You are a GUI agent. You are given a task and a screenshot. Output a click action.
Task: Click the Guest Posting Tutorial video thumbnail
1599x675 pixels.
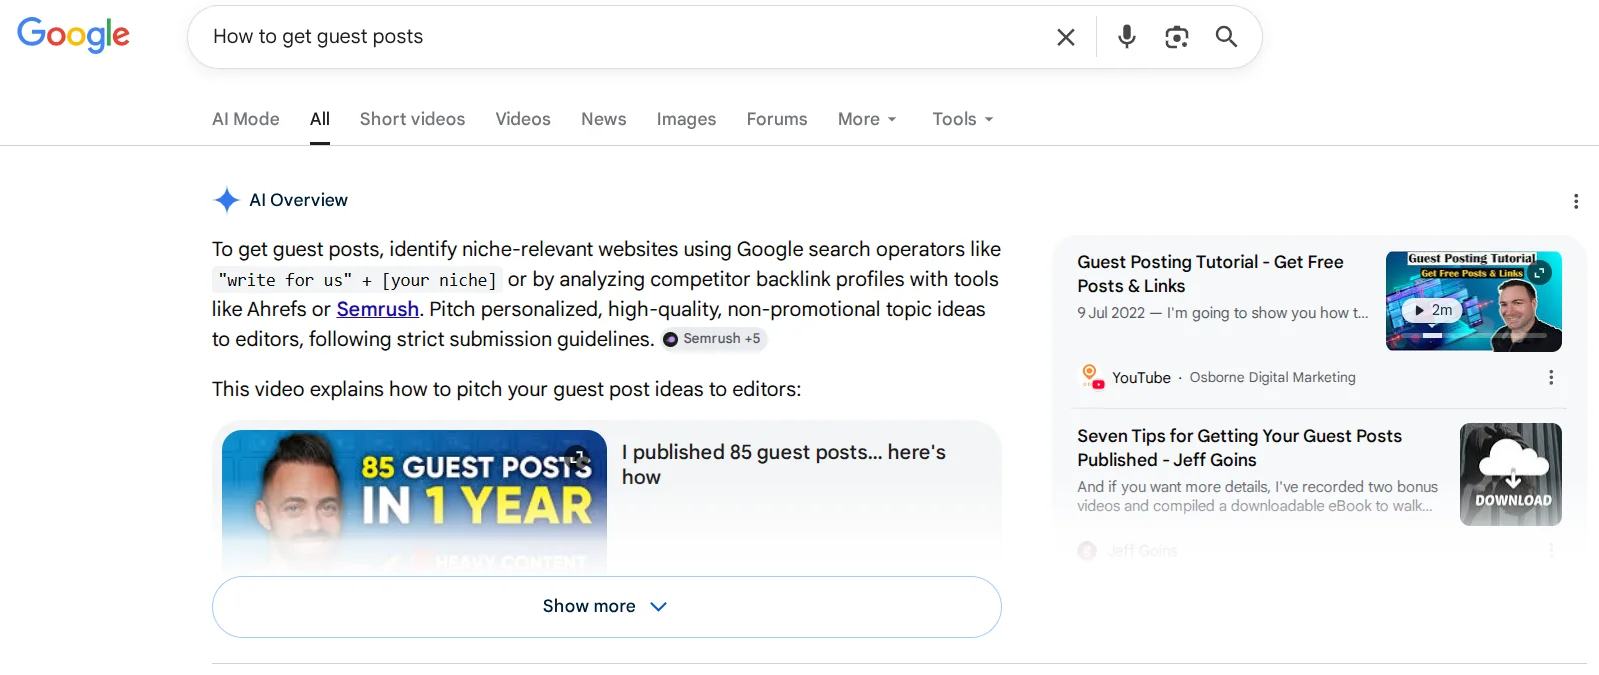1474,301
